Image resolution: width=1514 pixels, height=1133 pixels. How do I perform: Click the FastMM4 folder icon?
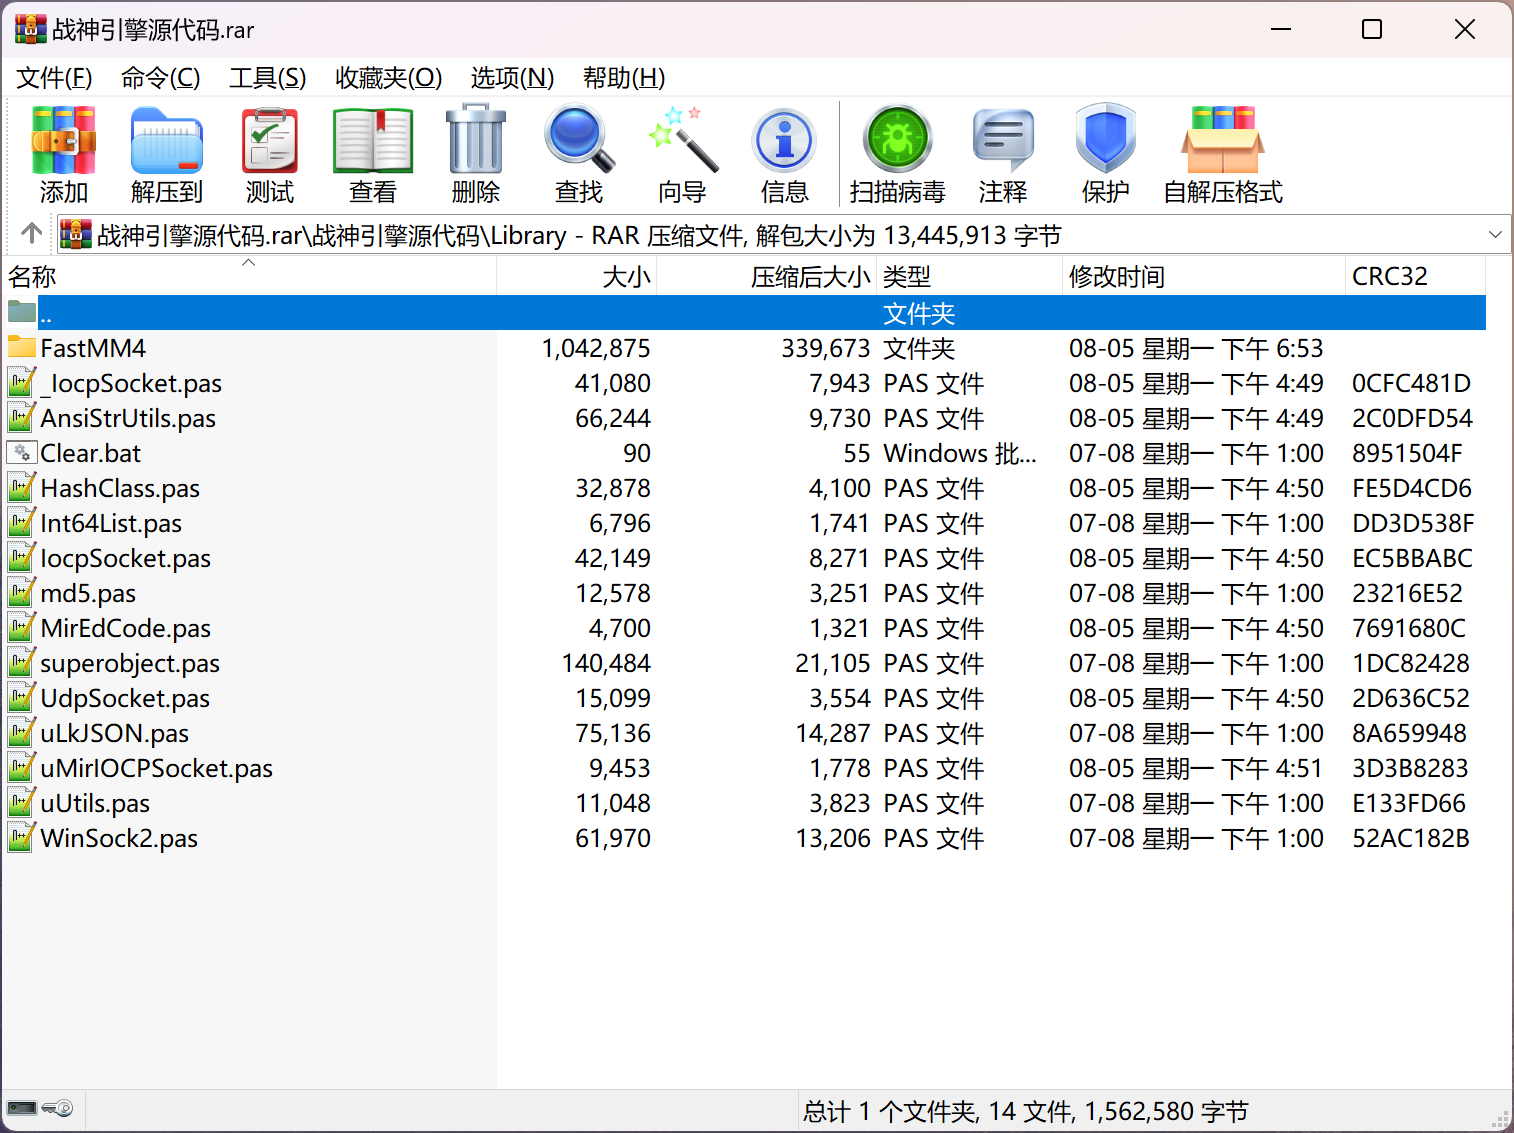point(22,347)
